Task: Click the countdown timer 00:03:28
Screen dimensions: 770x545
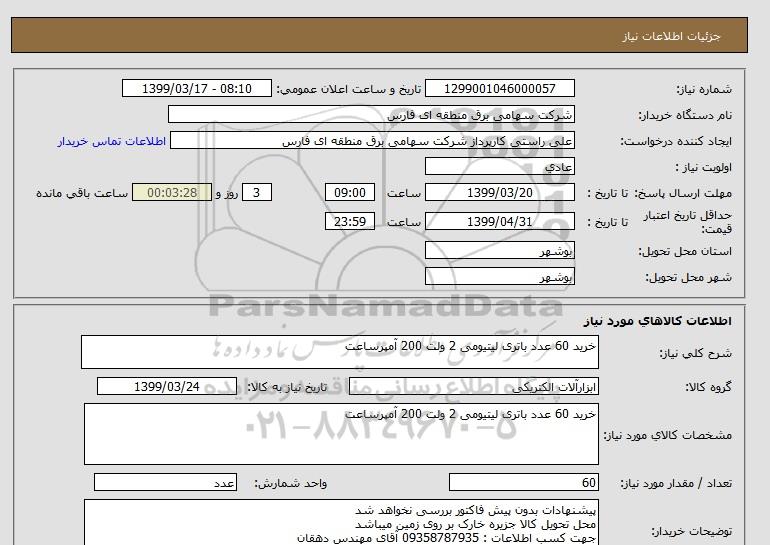Action: pos(172,192)
